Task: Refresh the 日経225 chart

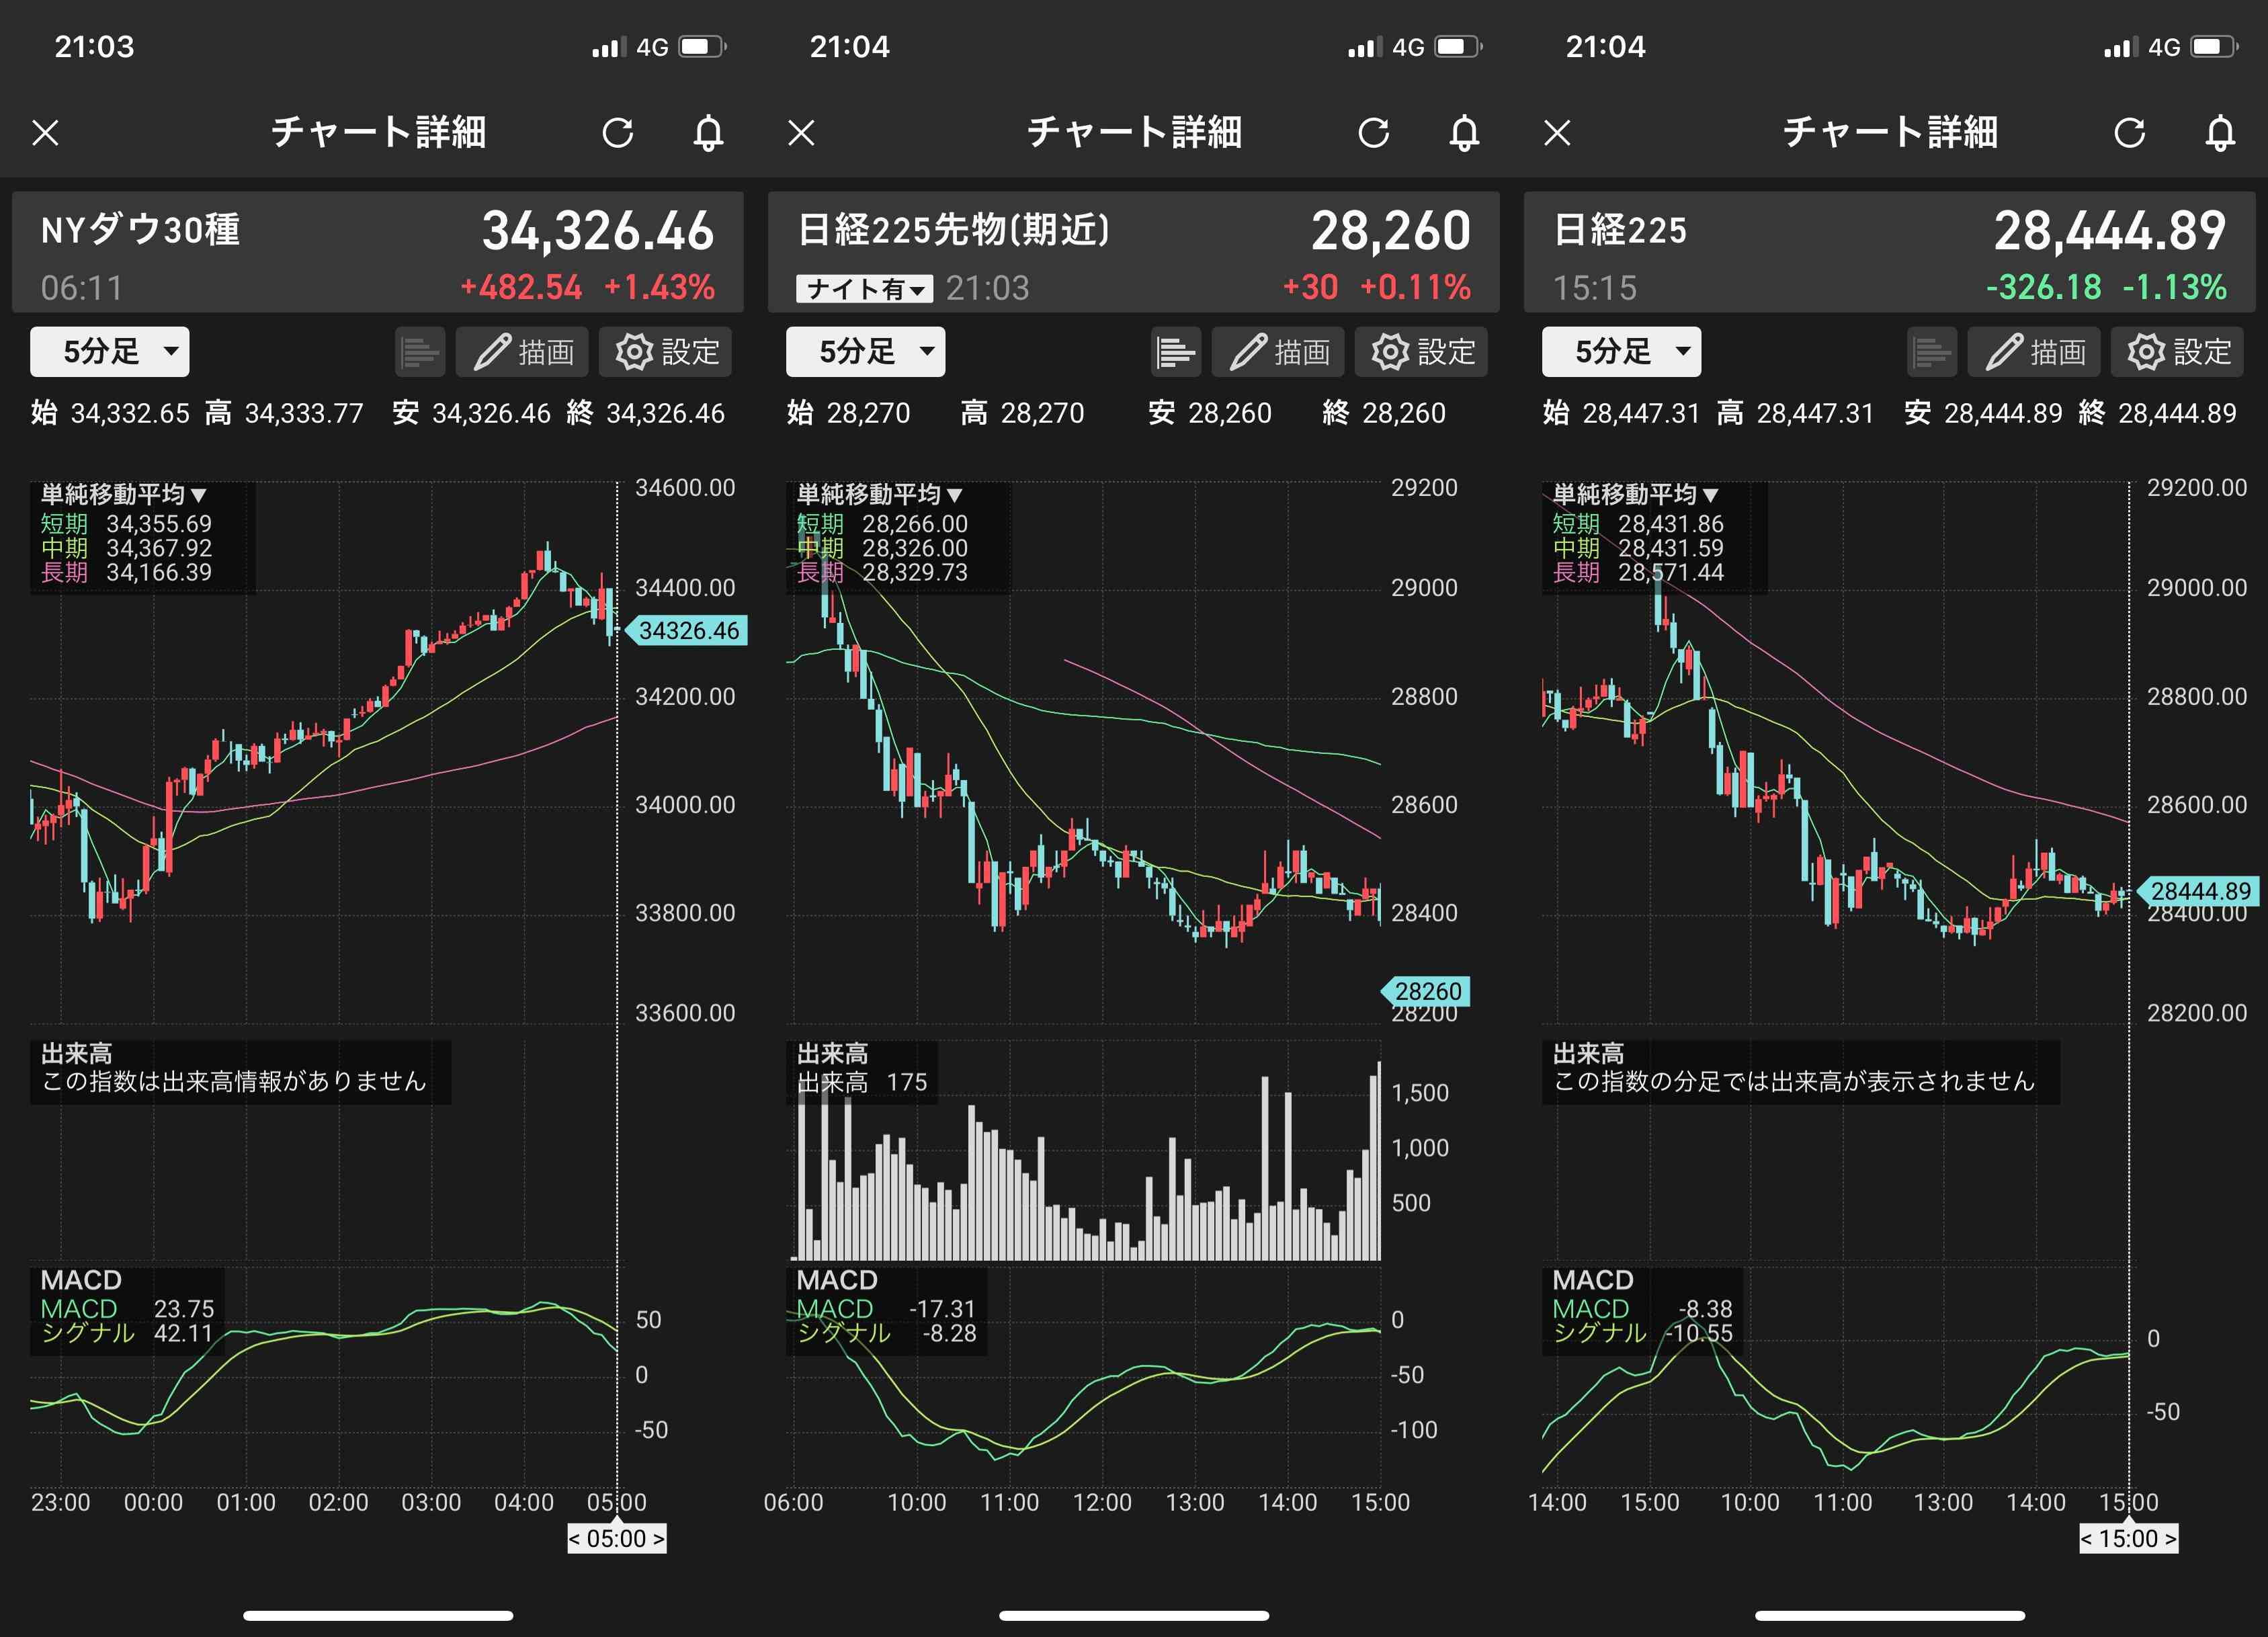Action: tap(2129, 132)
